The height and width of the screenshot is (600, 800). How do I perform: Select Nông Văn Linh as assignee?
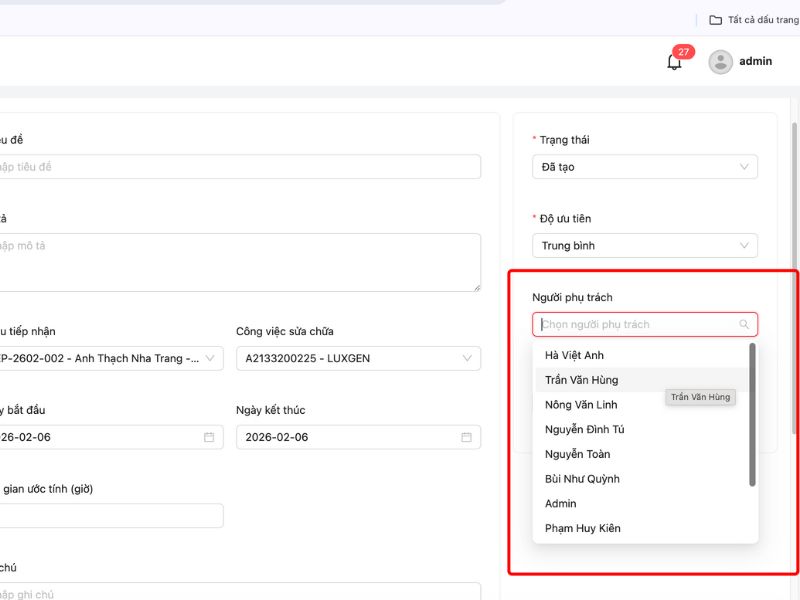coord(581,405)
